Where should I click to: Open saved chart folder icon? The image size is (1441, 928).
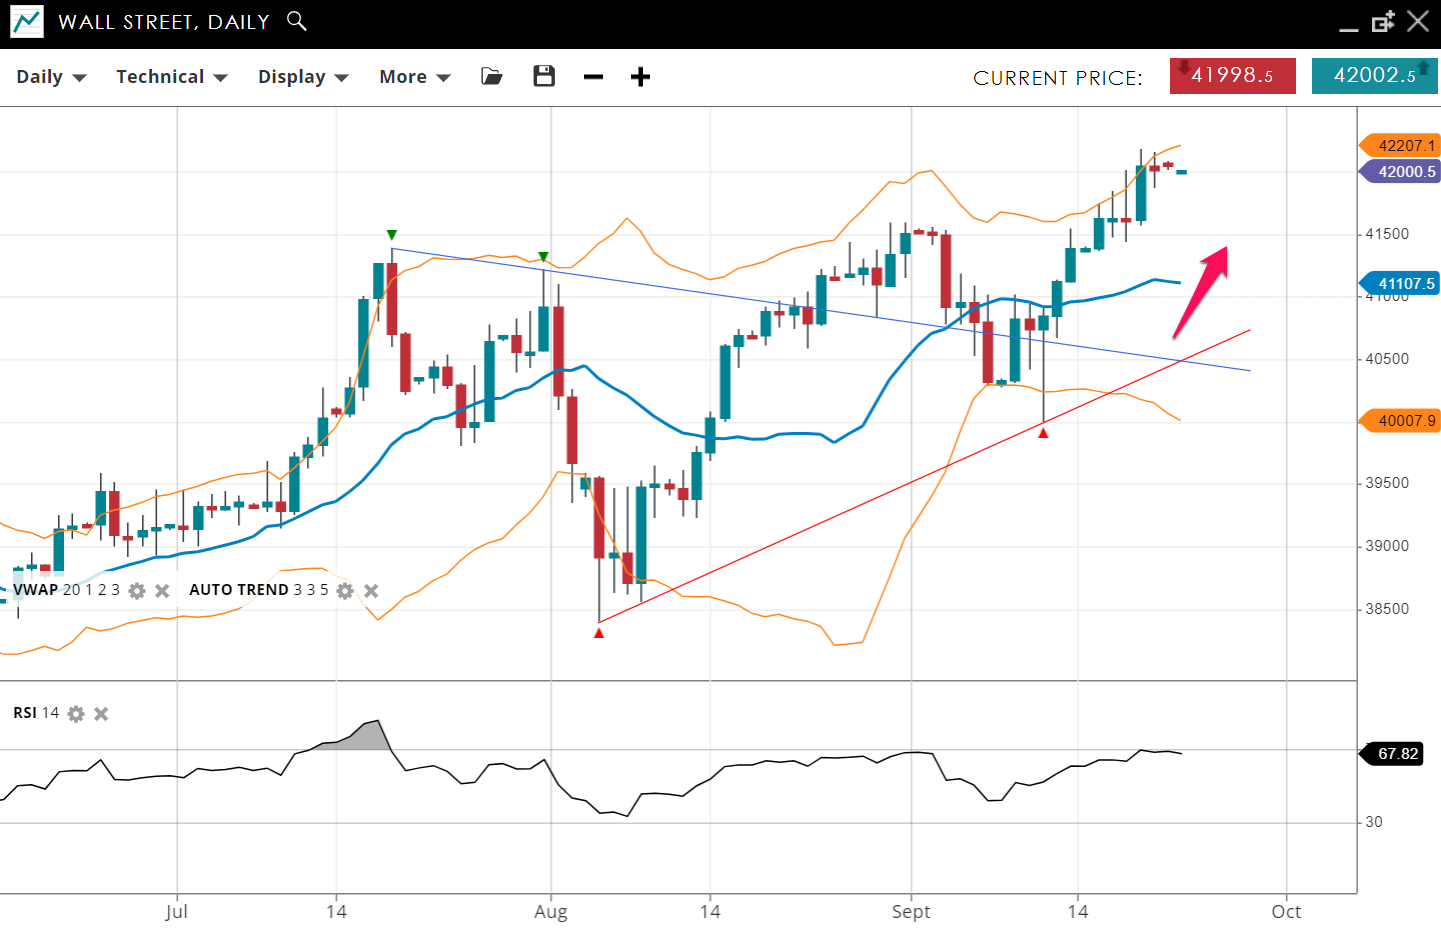(491, 77)
